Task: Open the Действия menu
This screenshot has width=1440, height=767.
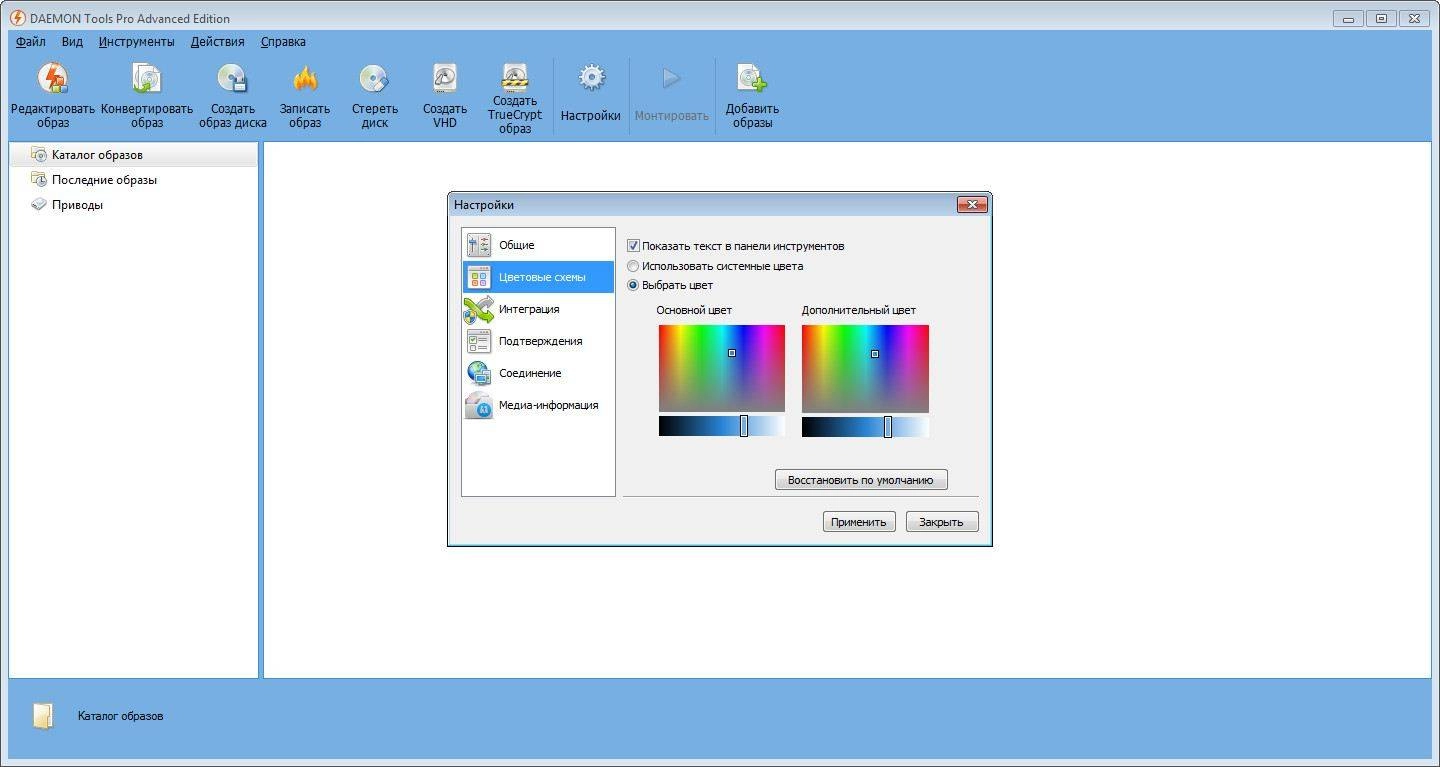Action: (x=217, y=42)
